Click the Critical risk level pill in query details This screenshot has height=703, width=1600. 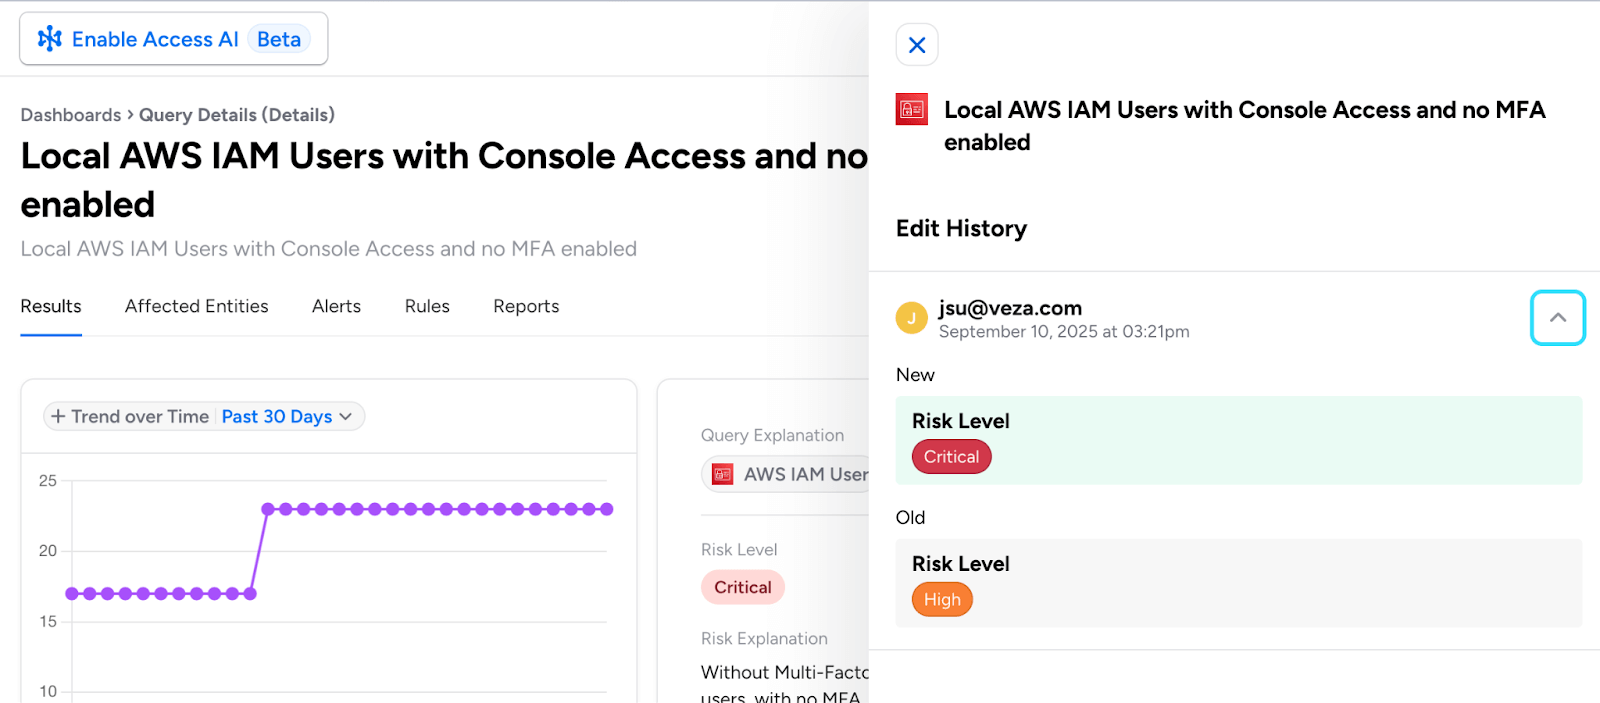(742, 587)
